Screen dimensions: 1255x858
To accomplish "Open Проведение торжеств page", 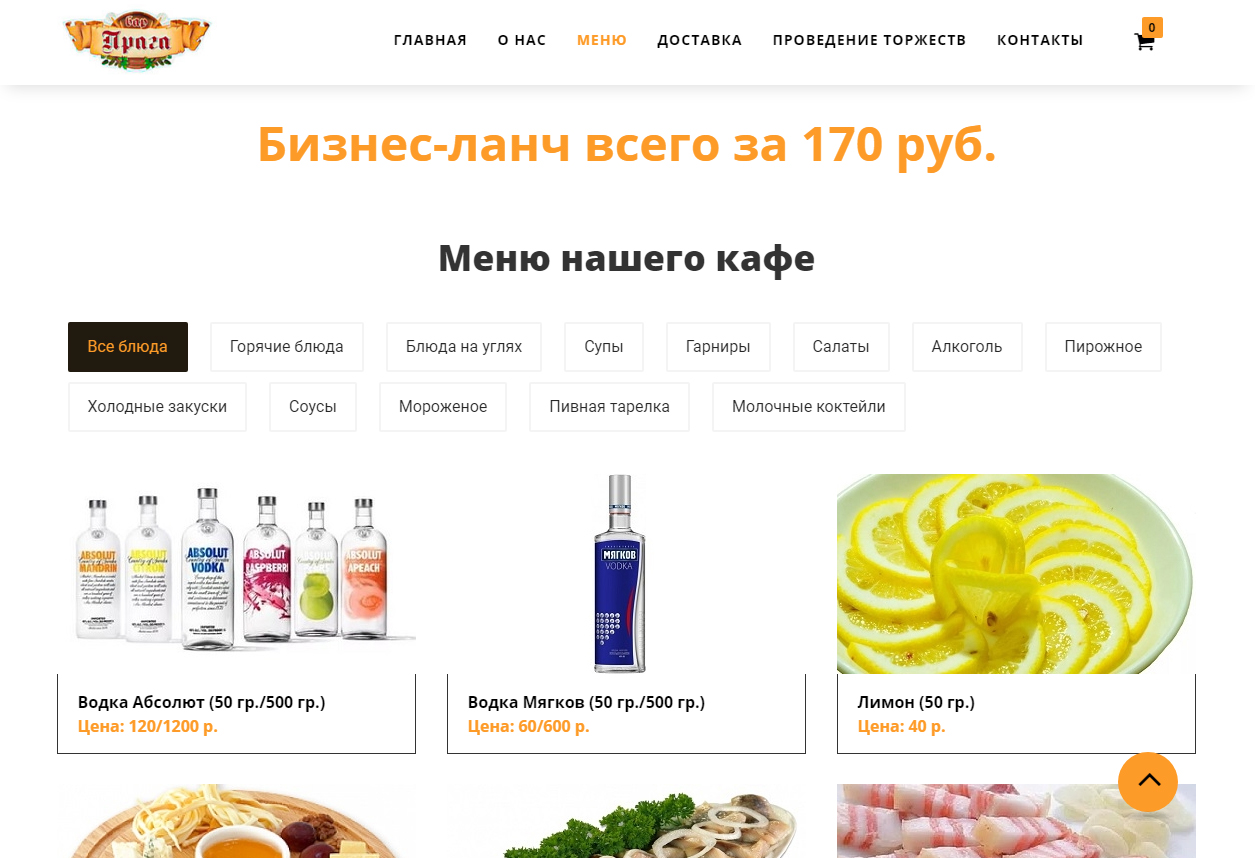I will [869, 40].
